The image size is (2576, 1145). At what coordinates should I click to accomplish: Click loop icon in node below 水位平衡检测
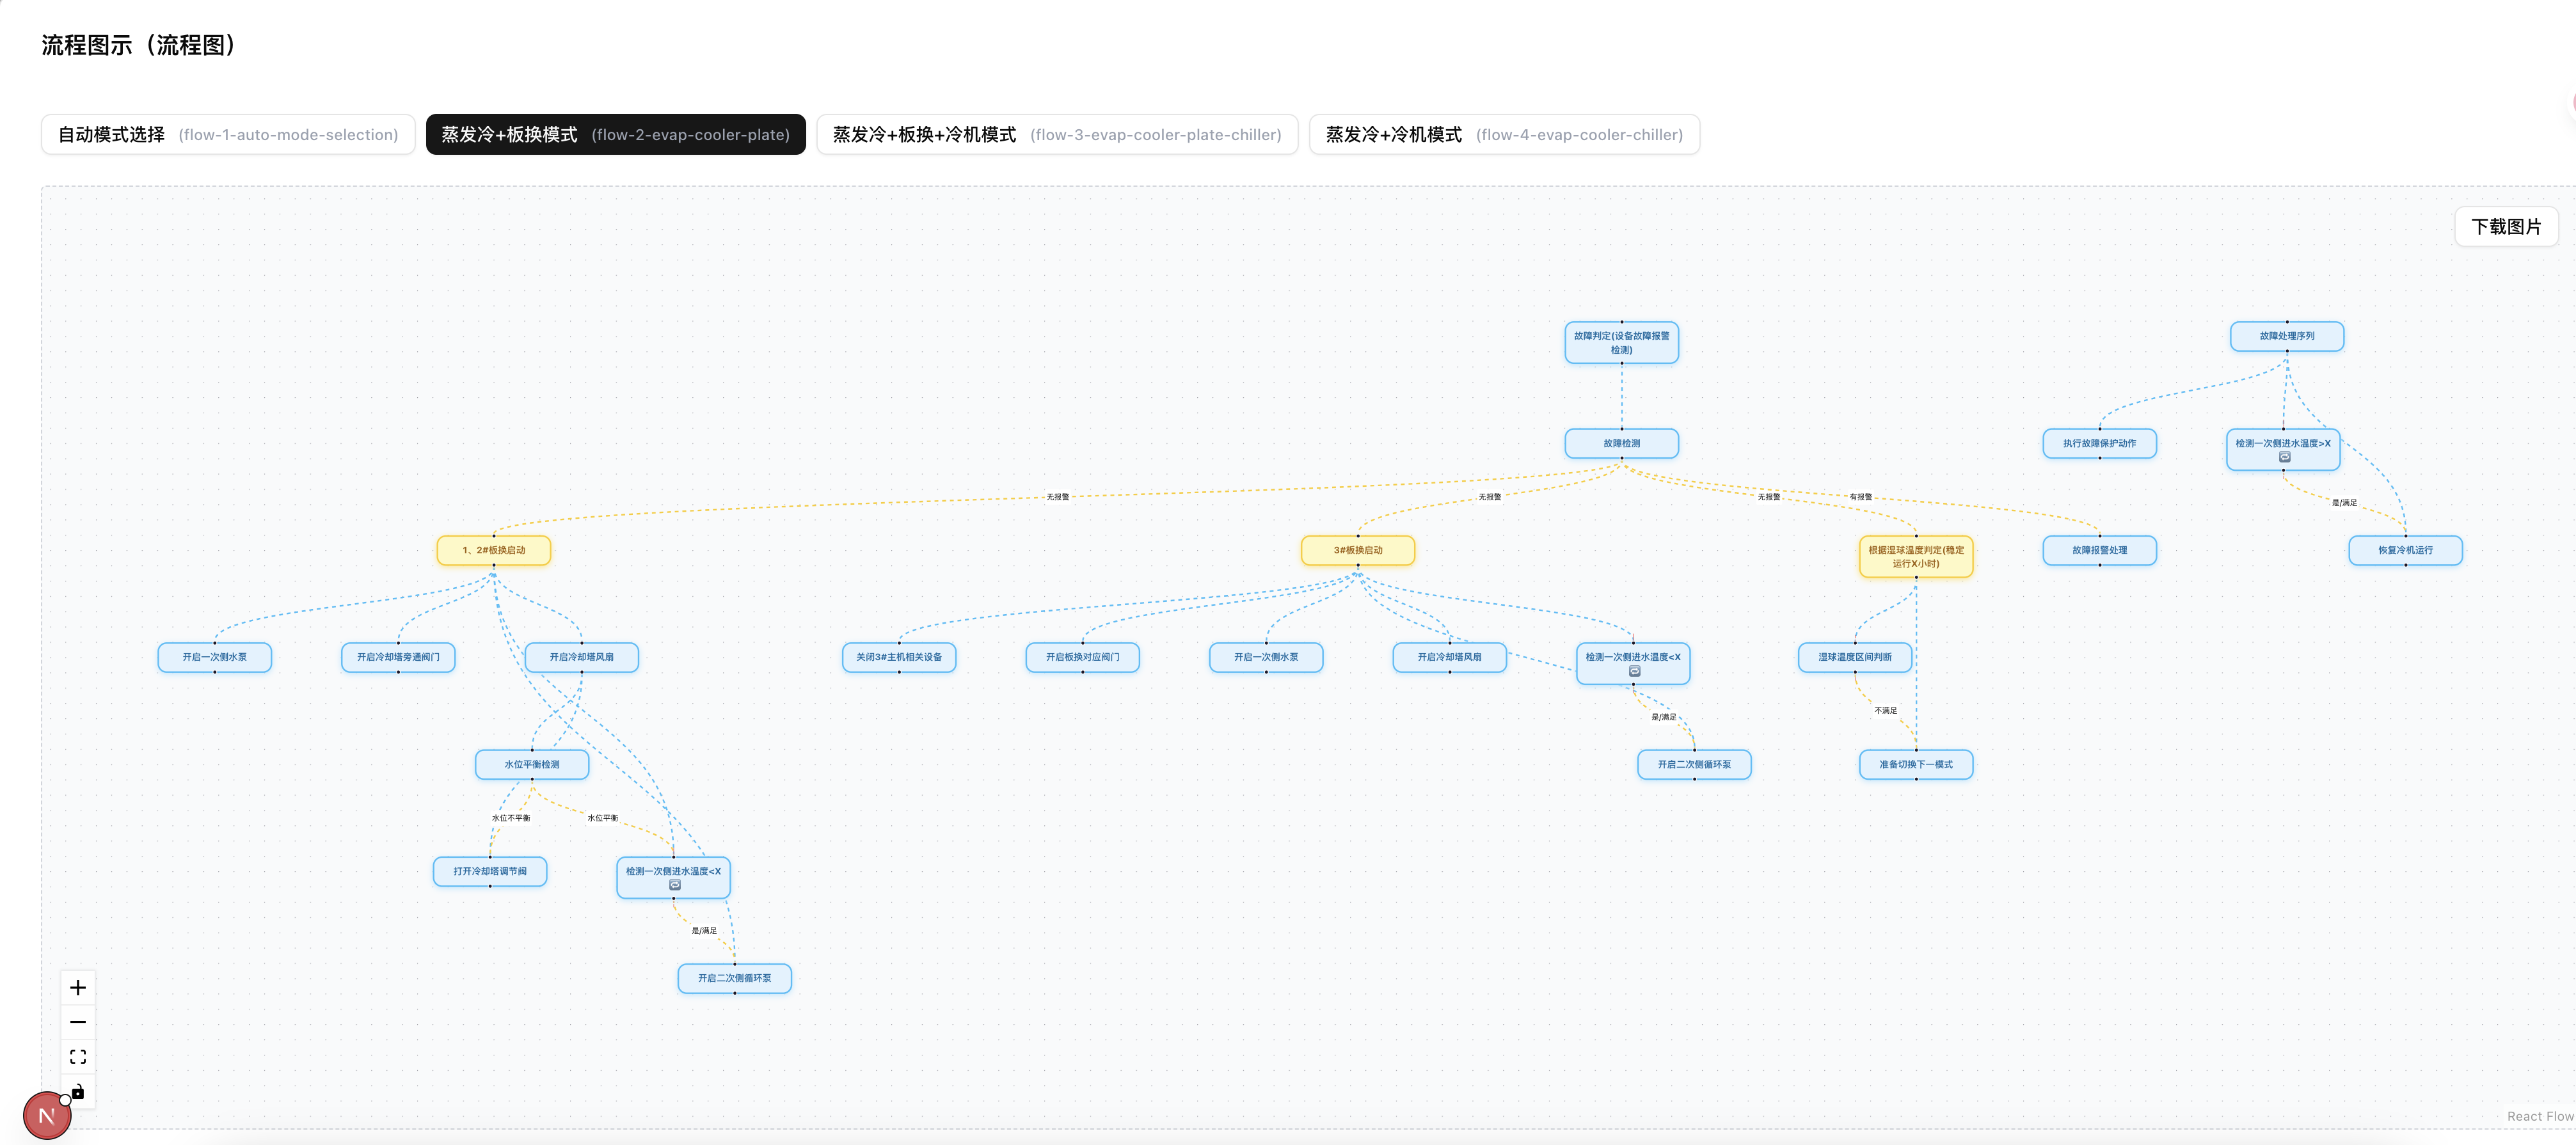(x=674, y=885)
